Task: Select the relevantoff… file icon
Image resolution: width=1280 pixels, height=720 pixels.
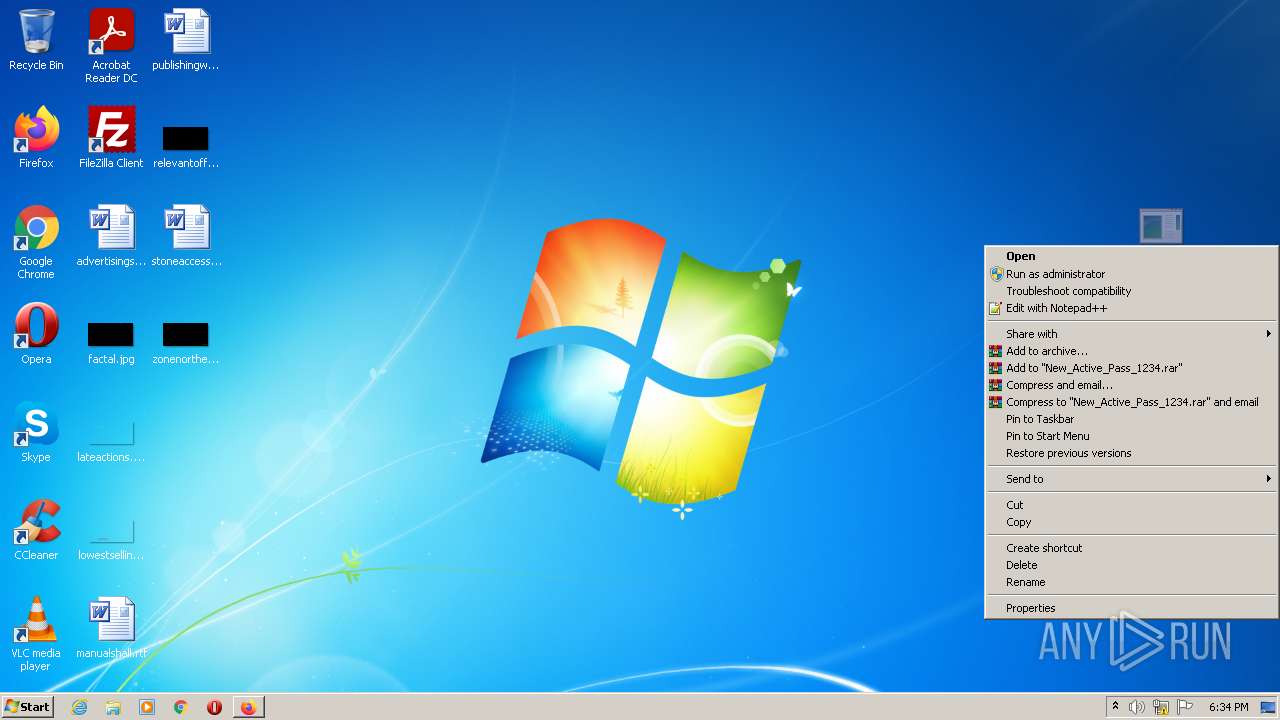Action: pos(186,146)
